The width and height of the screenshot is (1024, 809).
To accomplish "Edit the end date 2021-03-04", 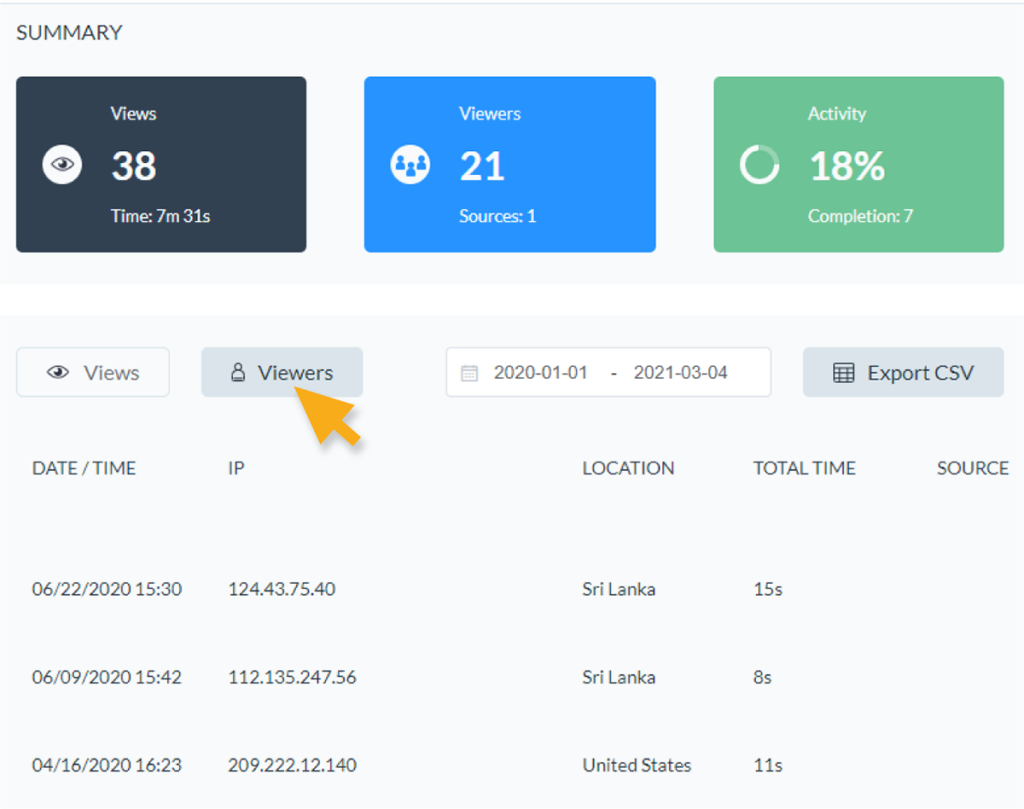I will click(x=680, y=373).
